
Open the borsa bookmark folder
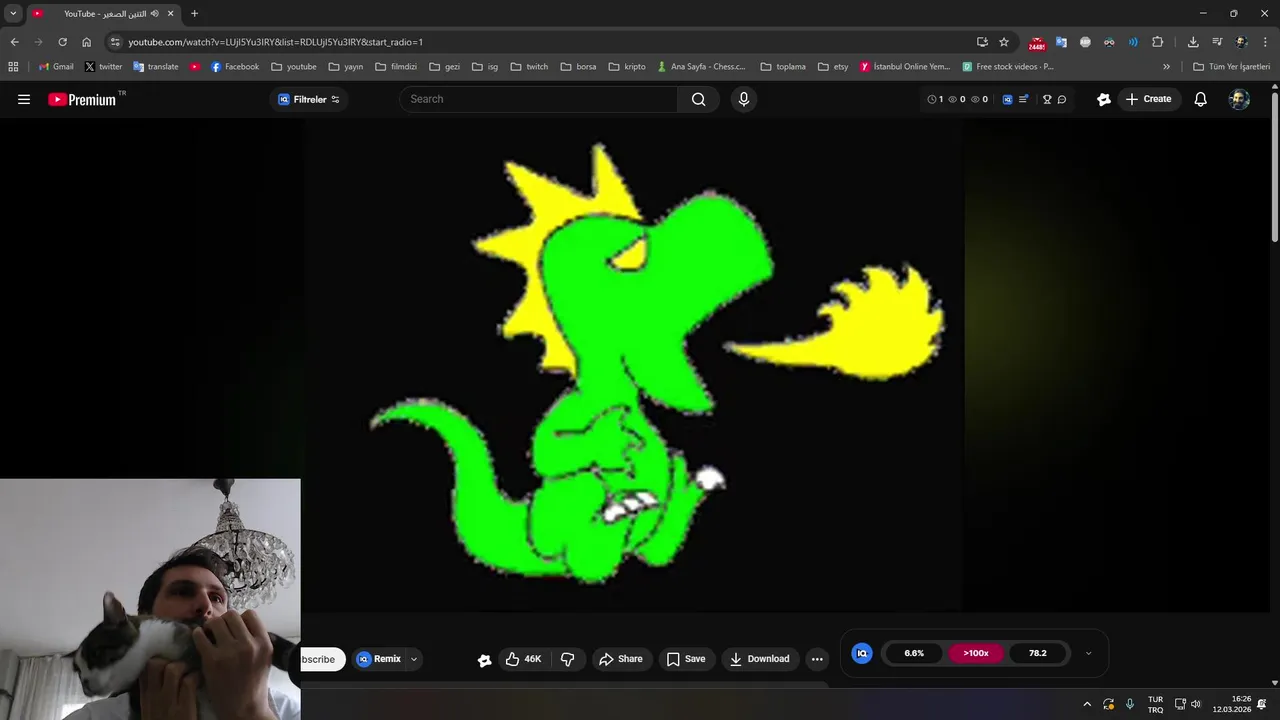tap(579, 67)
